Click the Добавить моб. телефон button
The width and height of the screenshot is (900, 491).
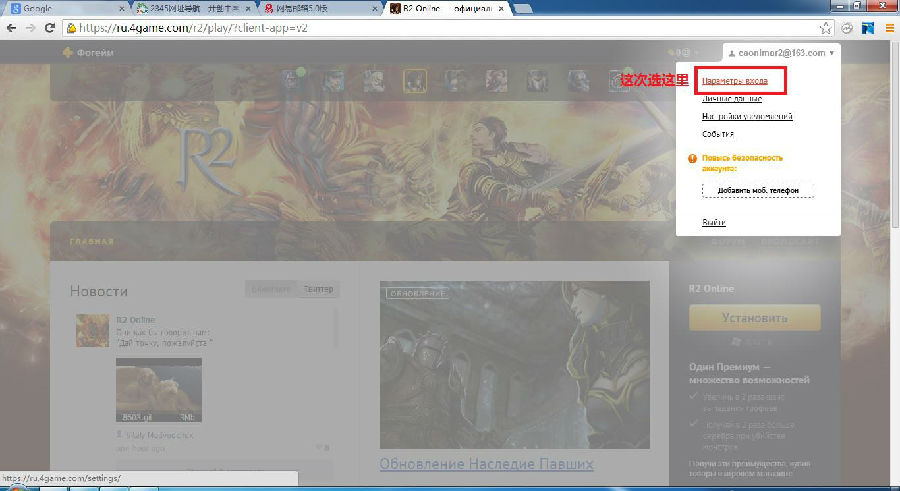pos(757,190)
